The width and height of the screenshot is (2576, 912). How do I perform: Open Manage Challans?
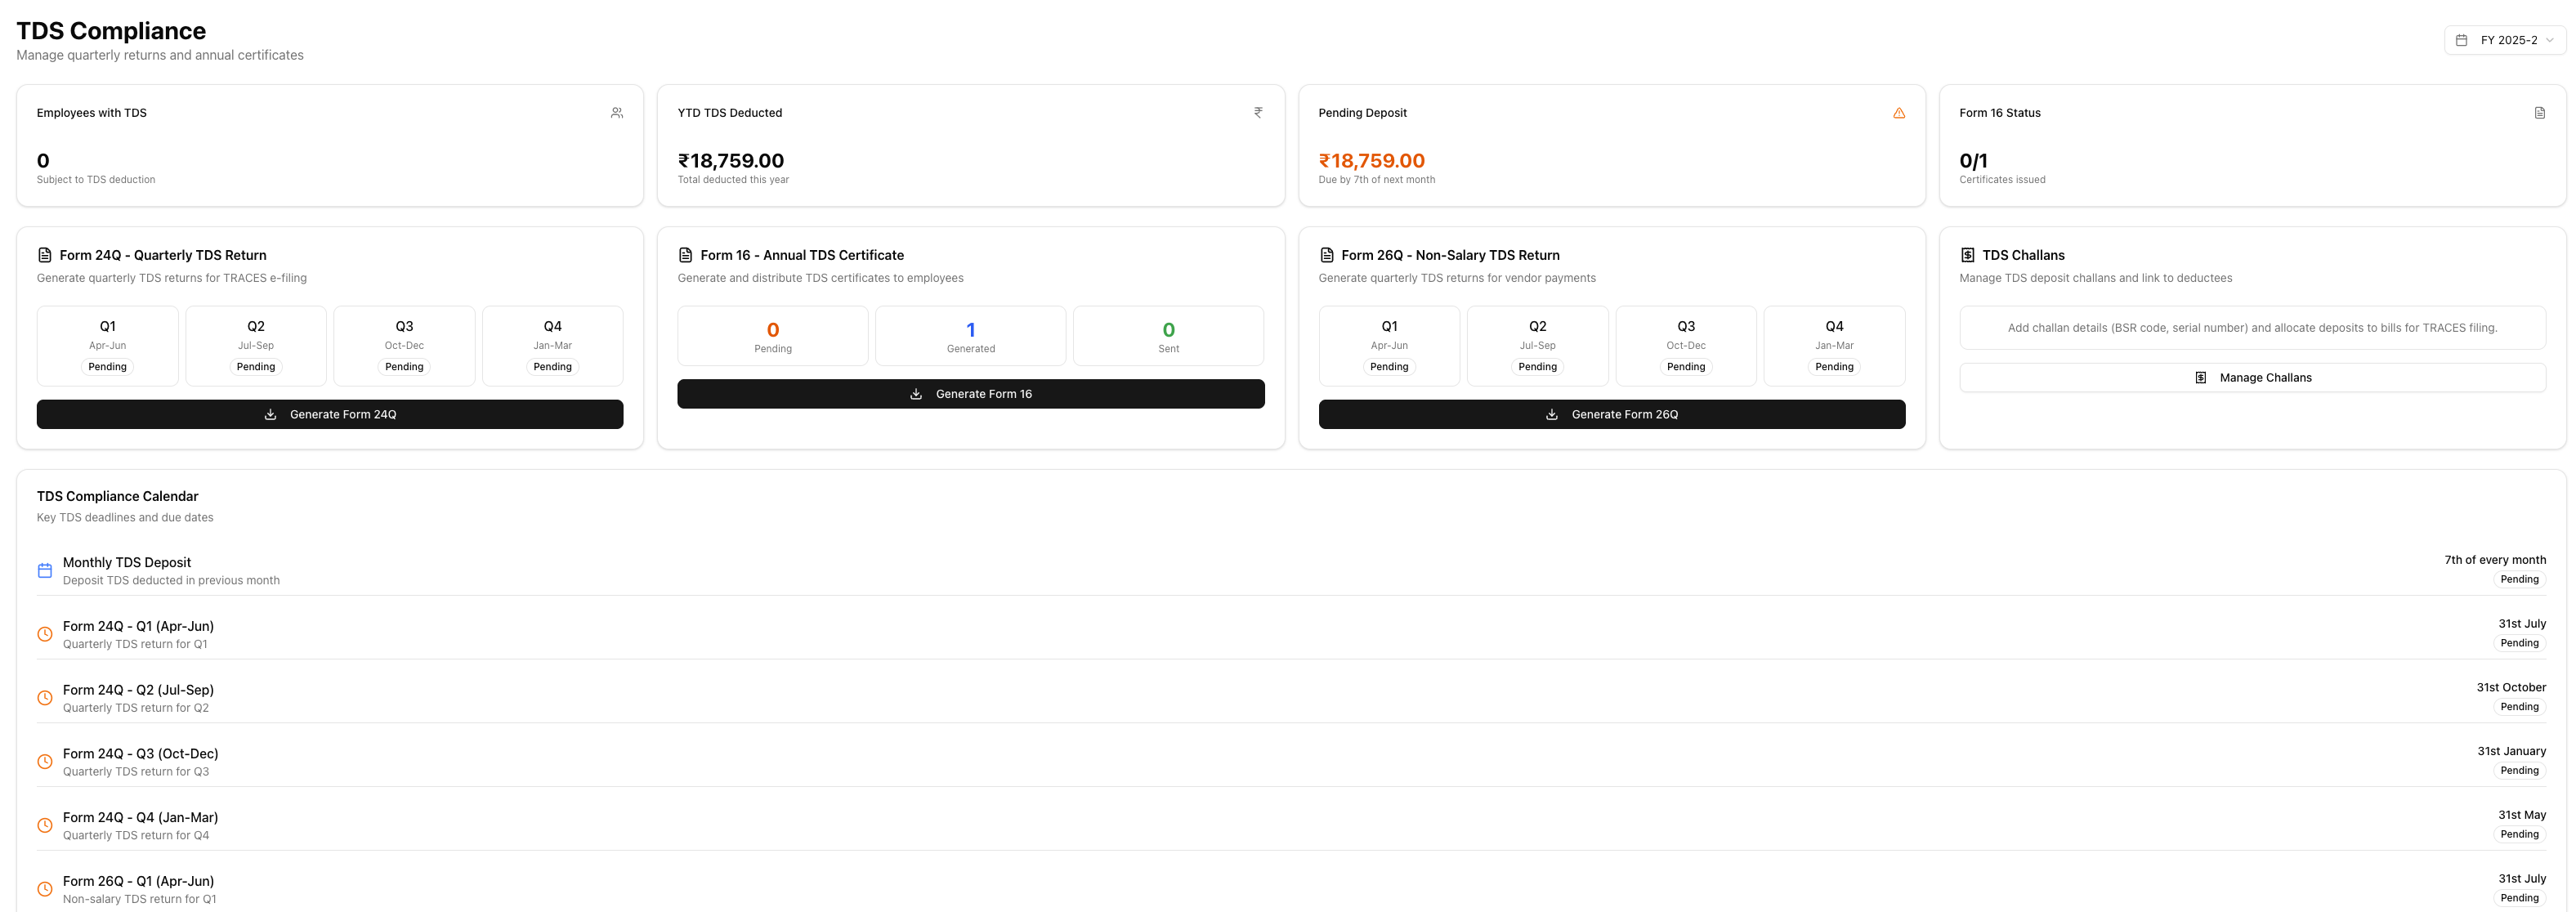pos(2252,378)
